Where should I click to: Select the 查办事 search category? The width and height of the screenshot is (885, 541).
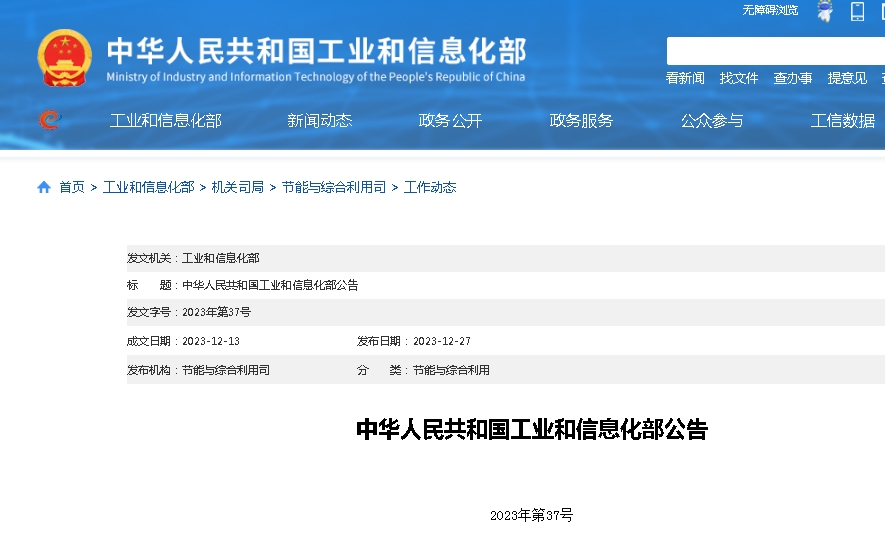pos(792,78)
